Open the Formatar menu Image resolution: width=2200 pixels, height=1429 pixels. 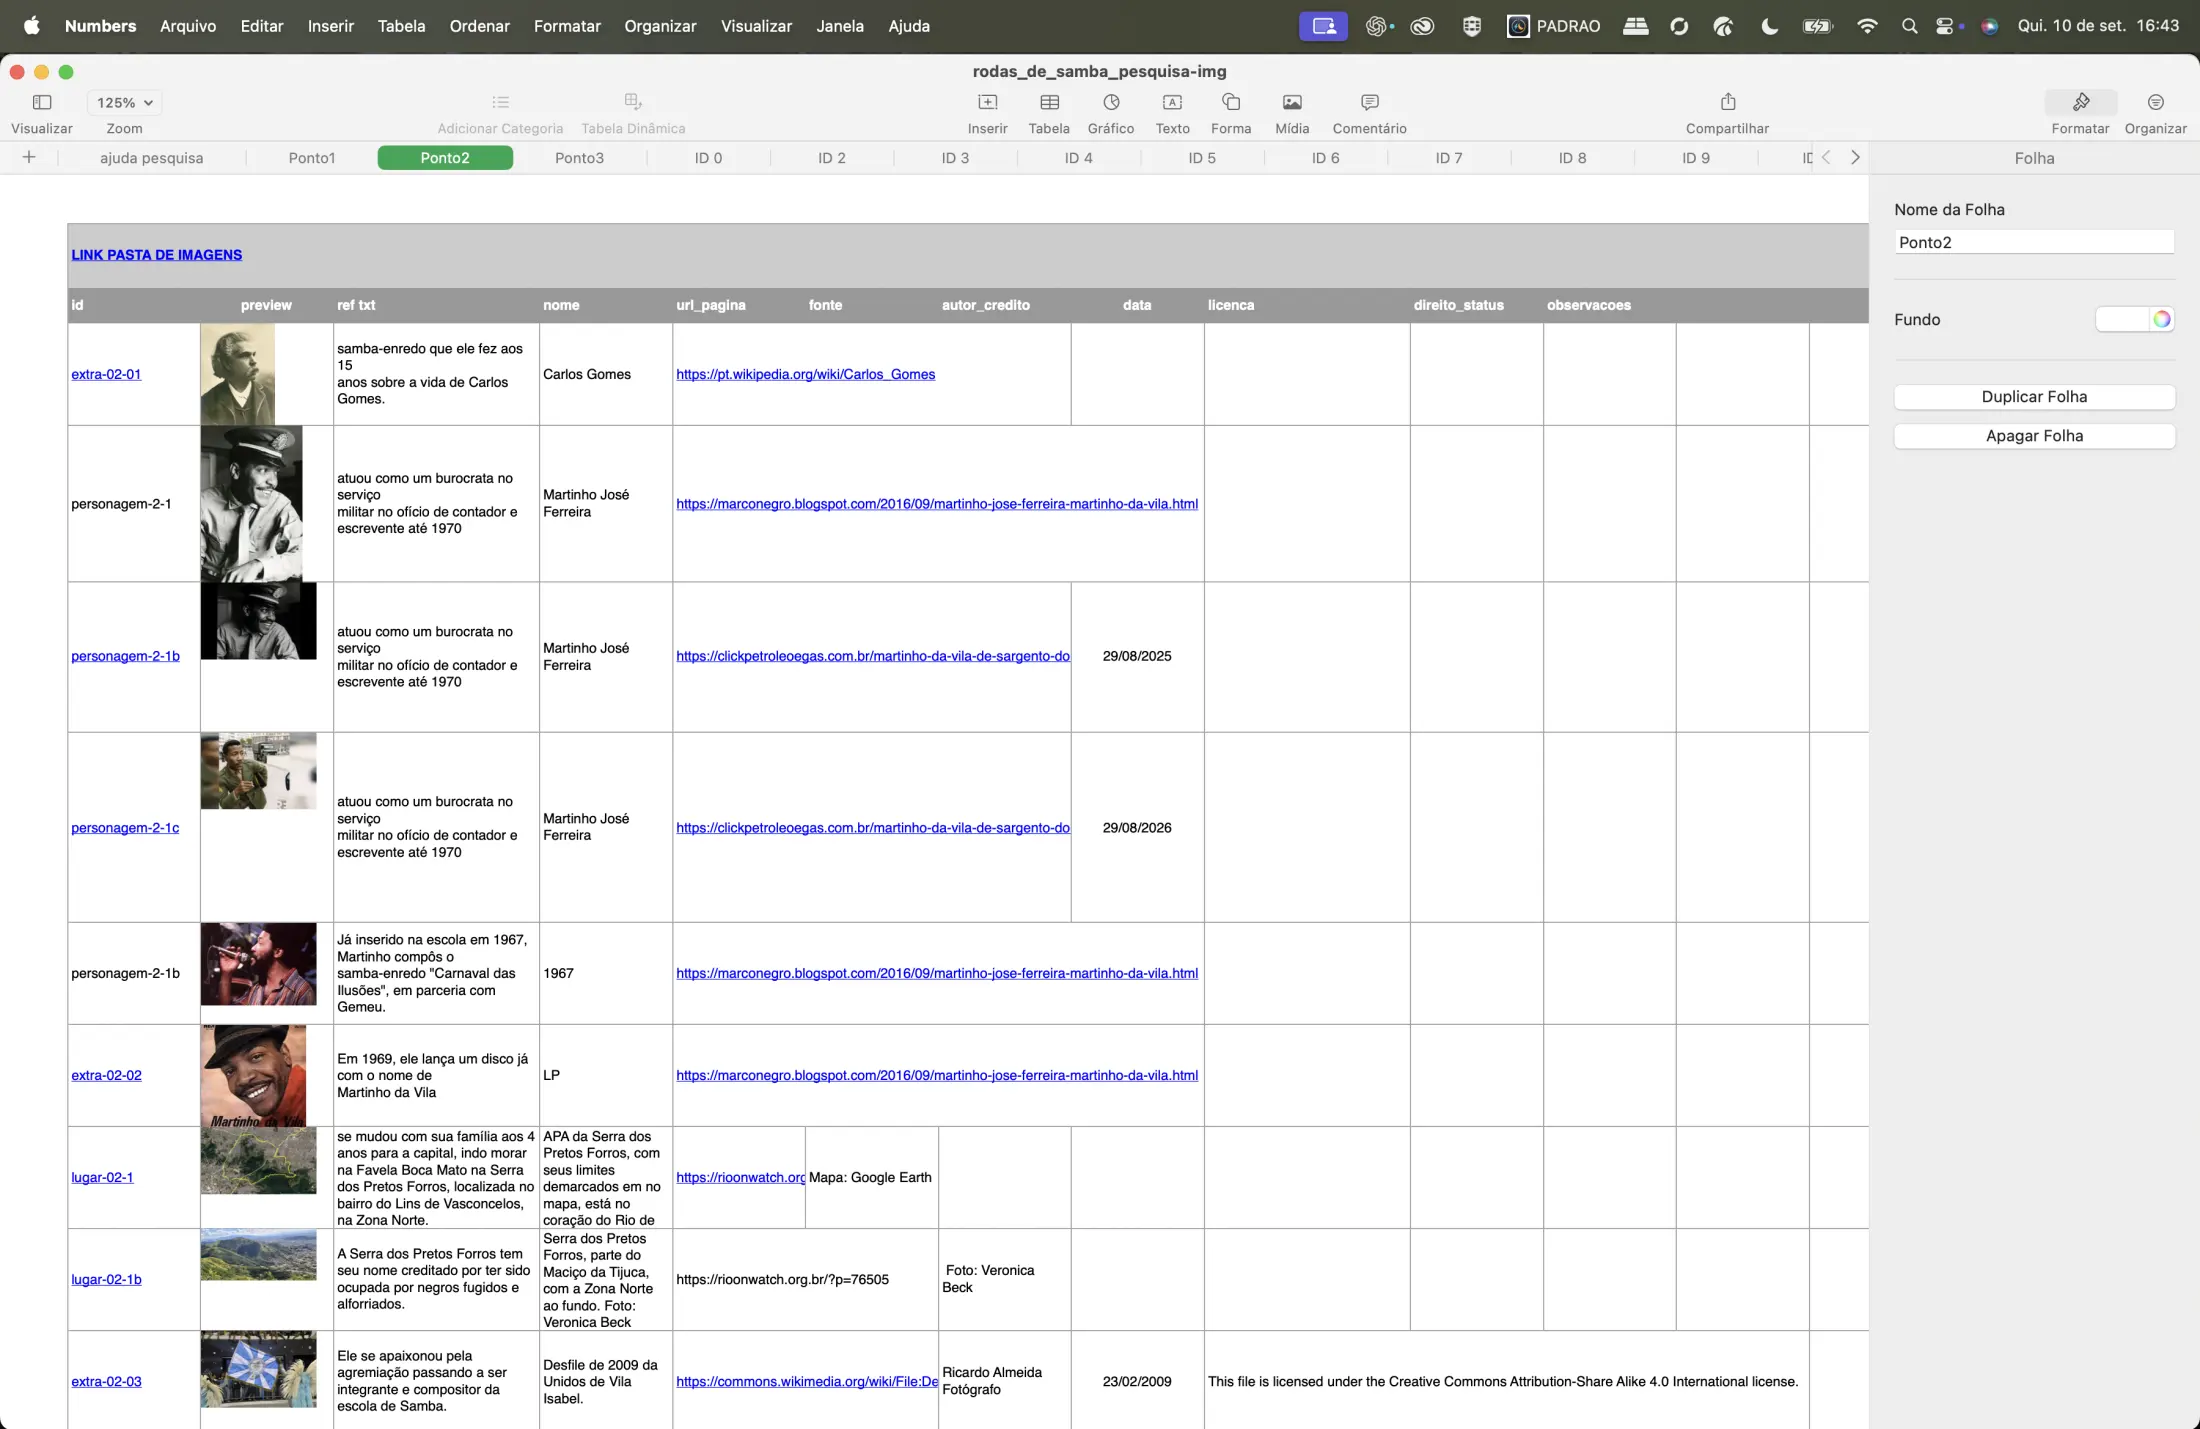[567, 26]
